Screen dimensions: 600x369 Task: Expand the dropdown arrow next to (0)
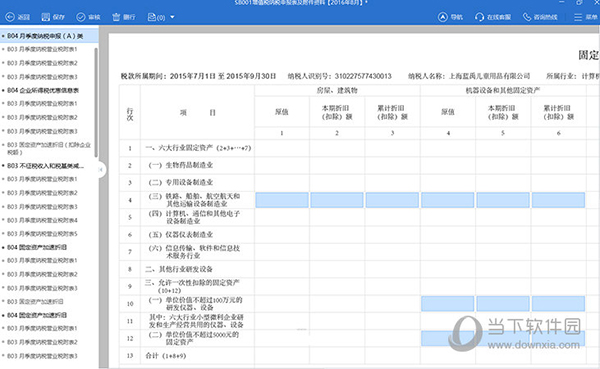172,17
